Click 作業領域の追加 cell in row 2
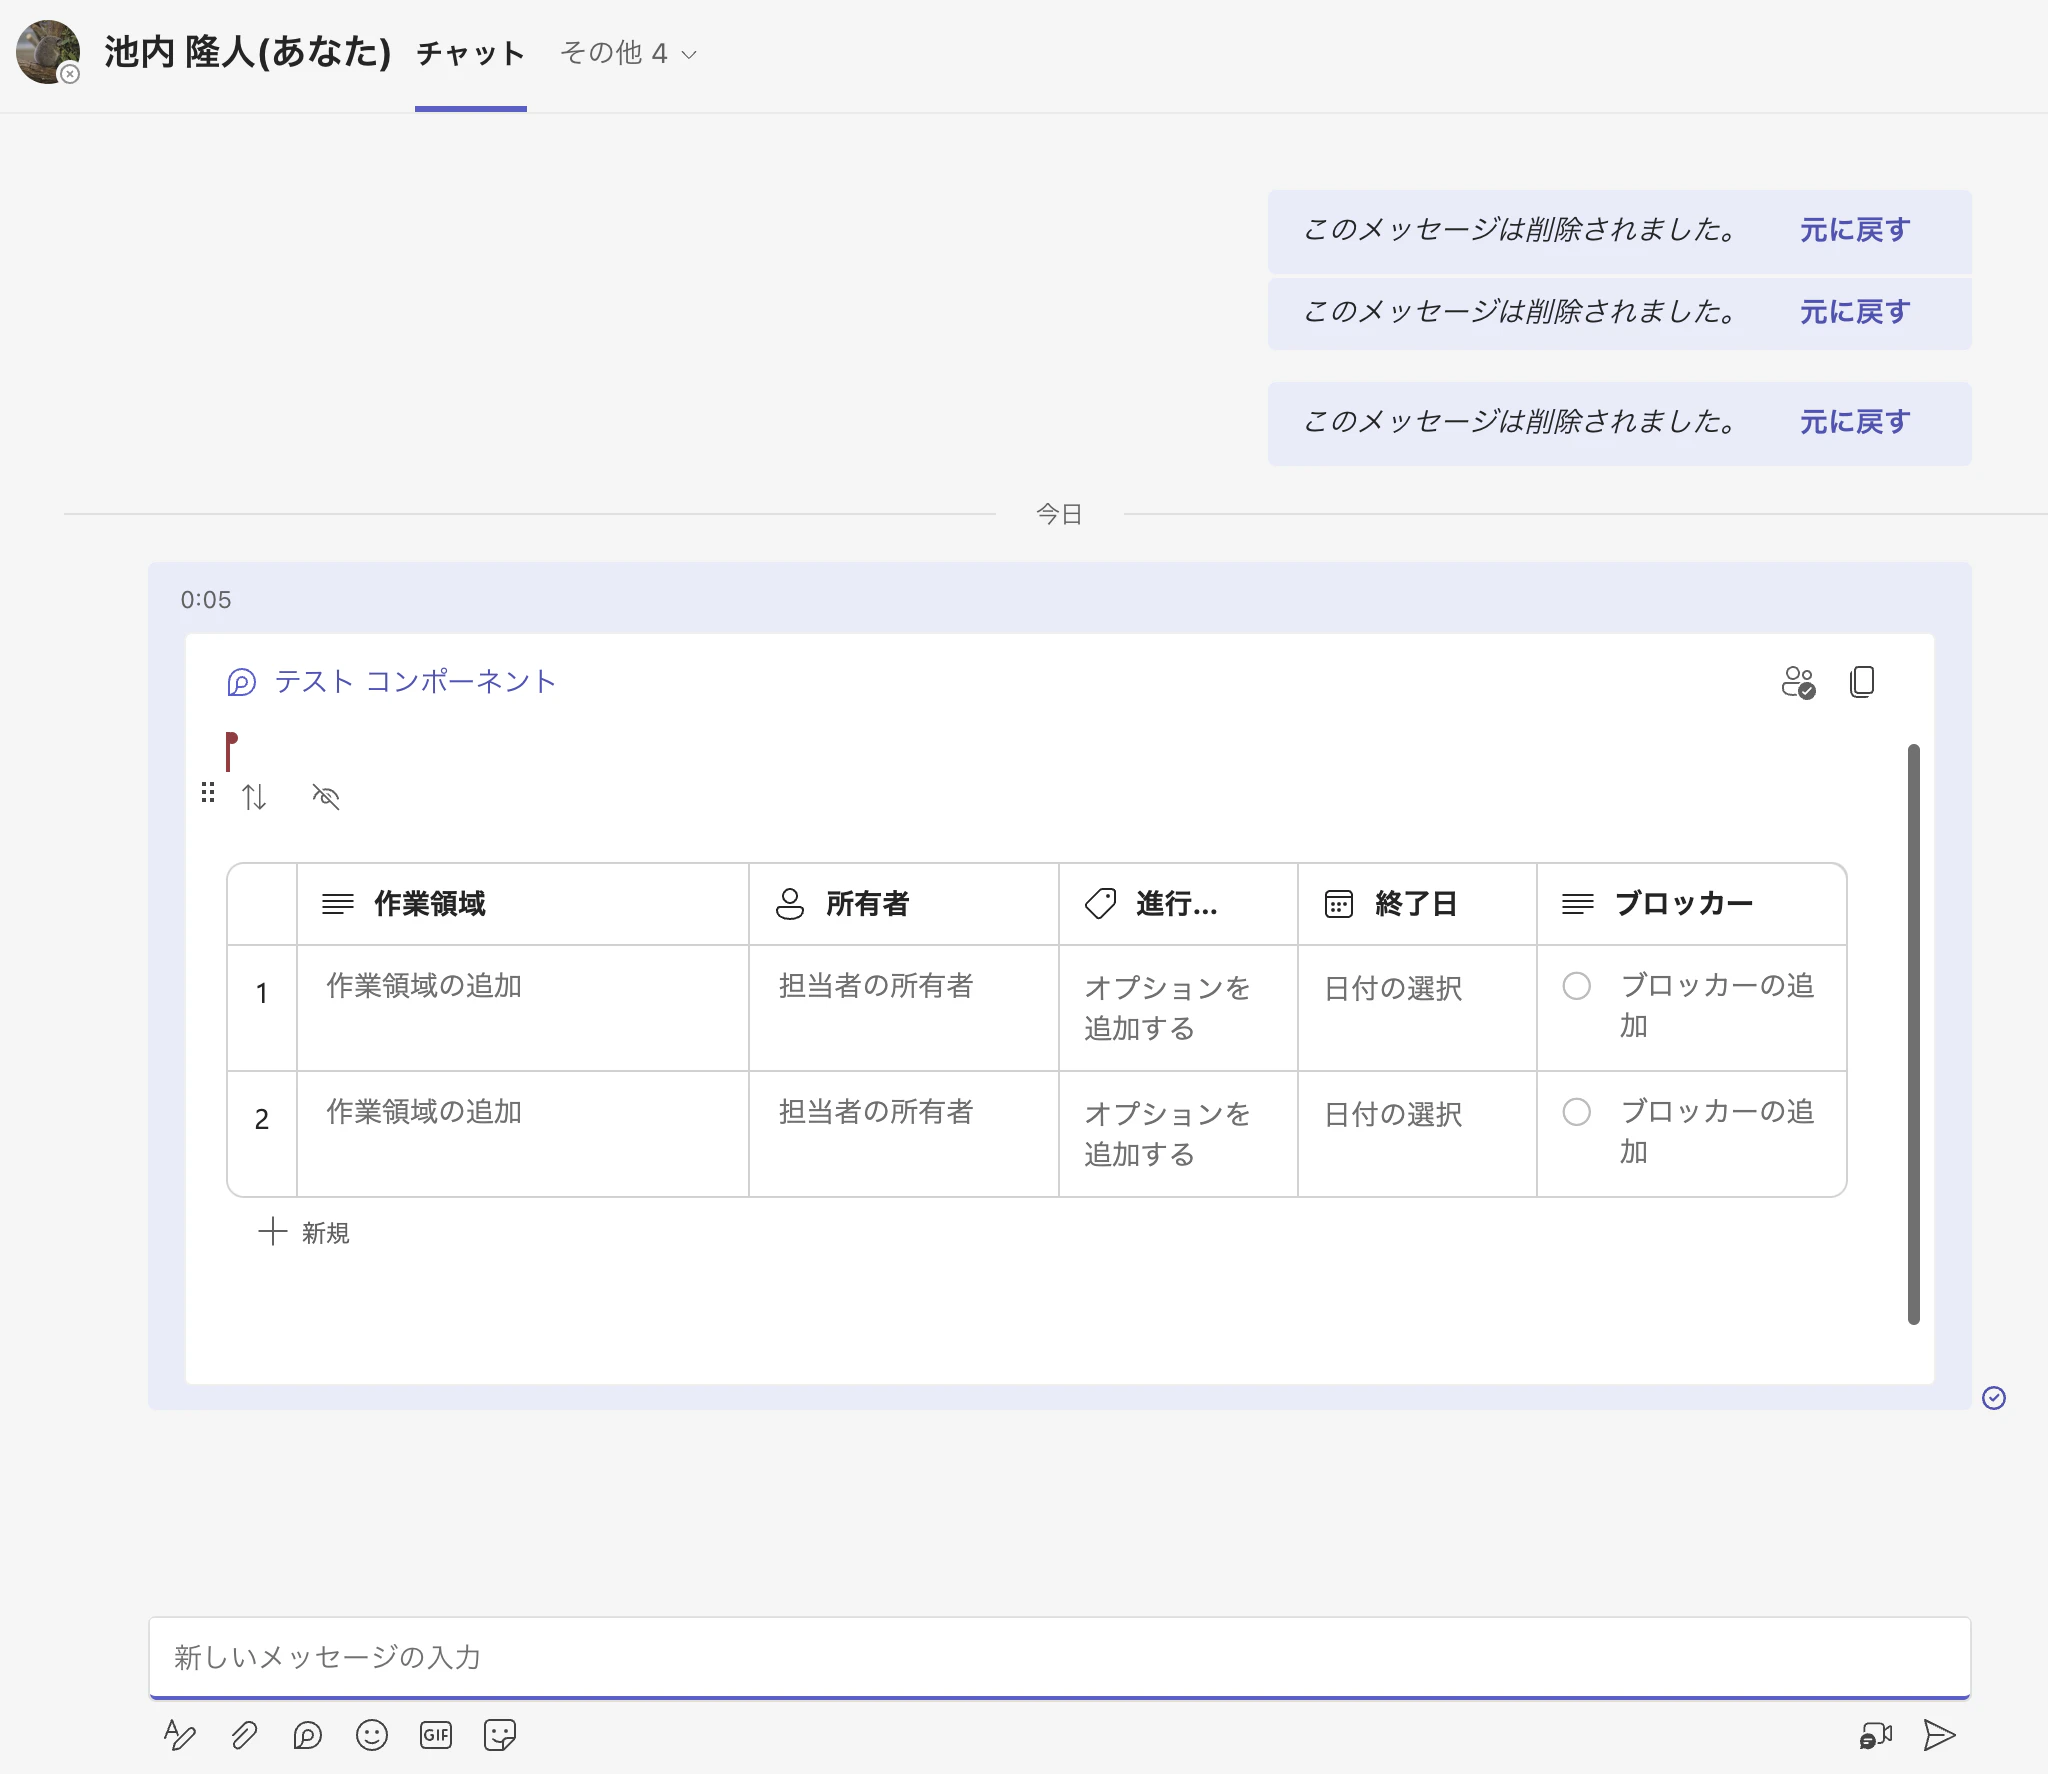 click(523, 1134)
